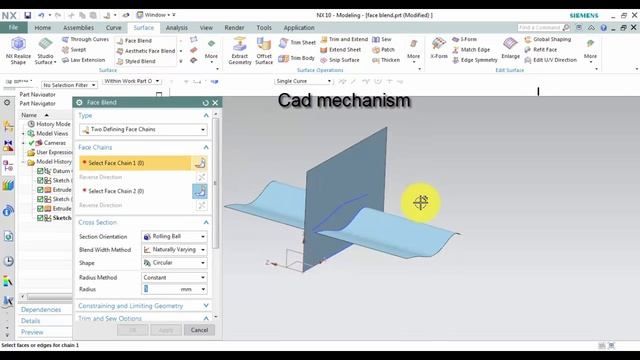This screenshot has height=360, width=640.
Task: Collapse the Face Chains section
Action: tap(206, 147)
